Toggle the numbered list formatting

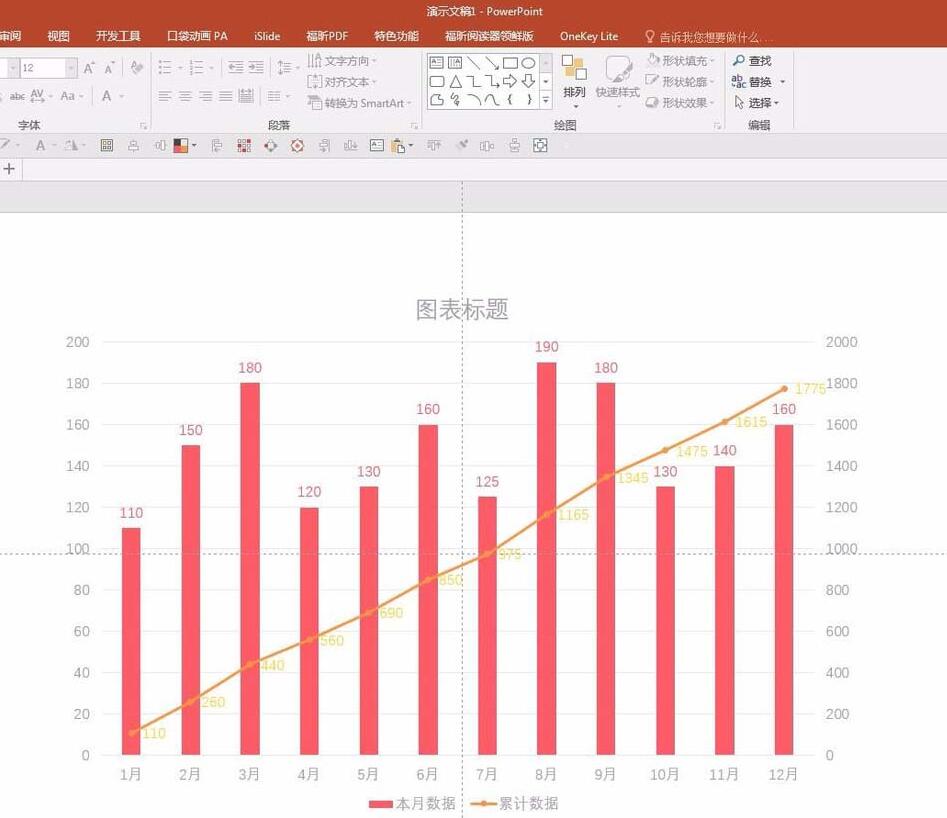(194, 67)
